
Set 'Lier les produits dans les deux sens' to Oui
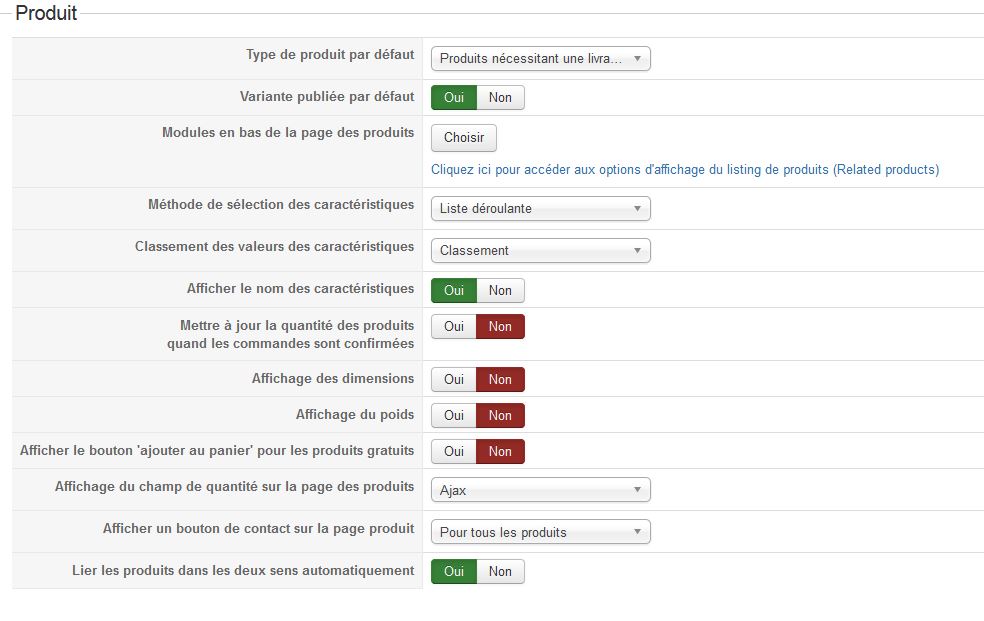point(454,571)
